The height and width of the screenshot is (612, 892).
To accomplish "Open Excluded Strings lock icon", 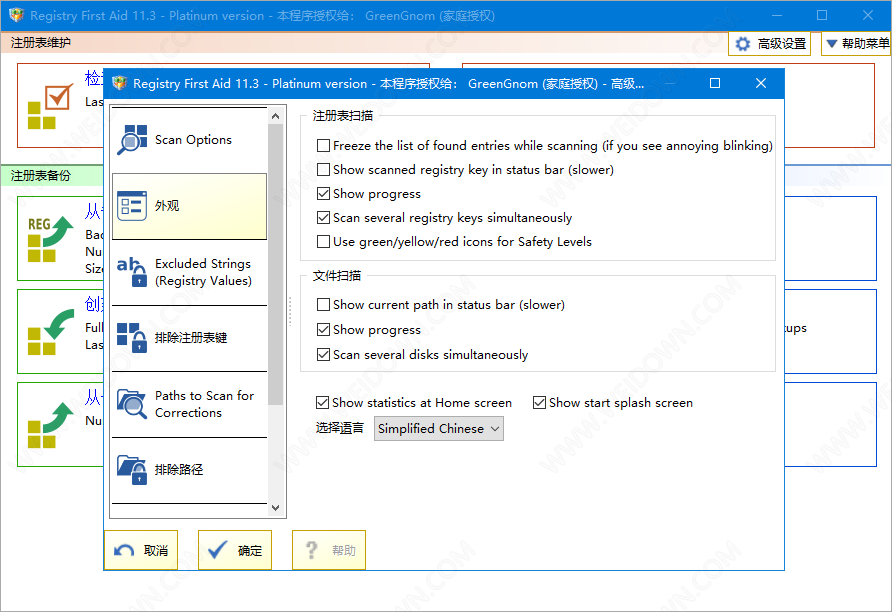I will pos(132,272).
